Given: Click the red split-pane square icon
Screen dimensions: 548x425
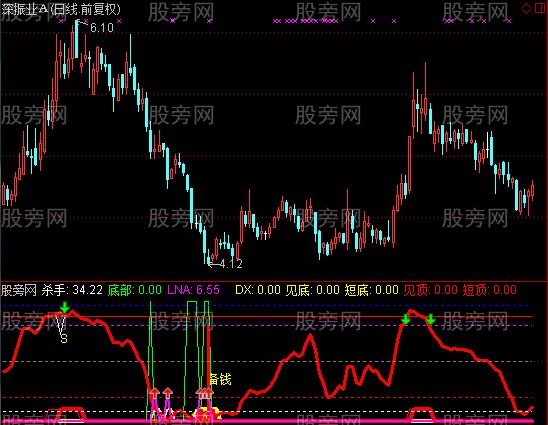Looking at the screenshot, I should [541, 8].
